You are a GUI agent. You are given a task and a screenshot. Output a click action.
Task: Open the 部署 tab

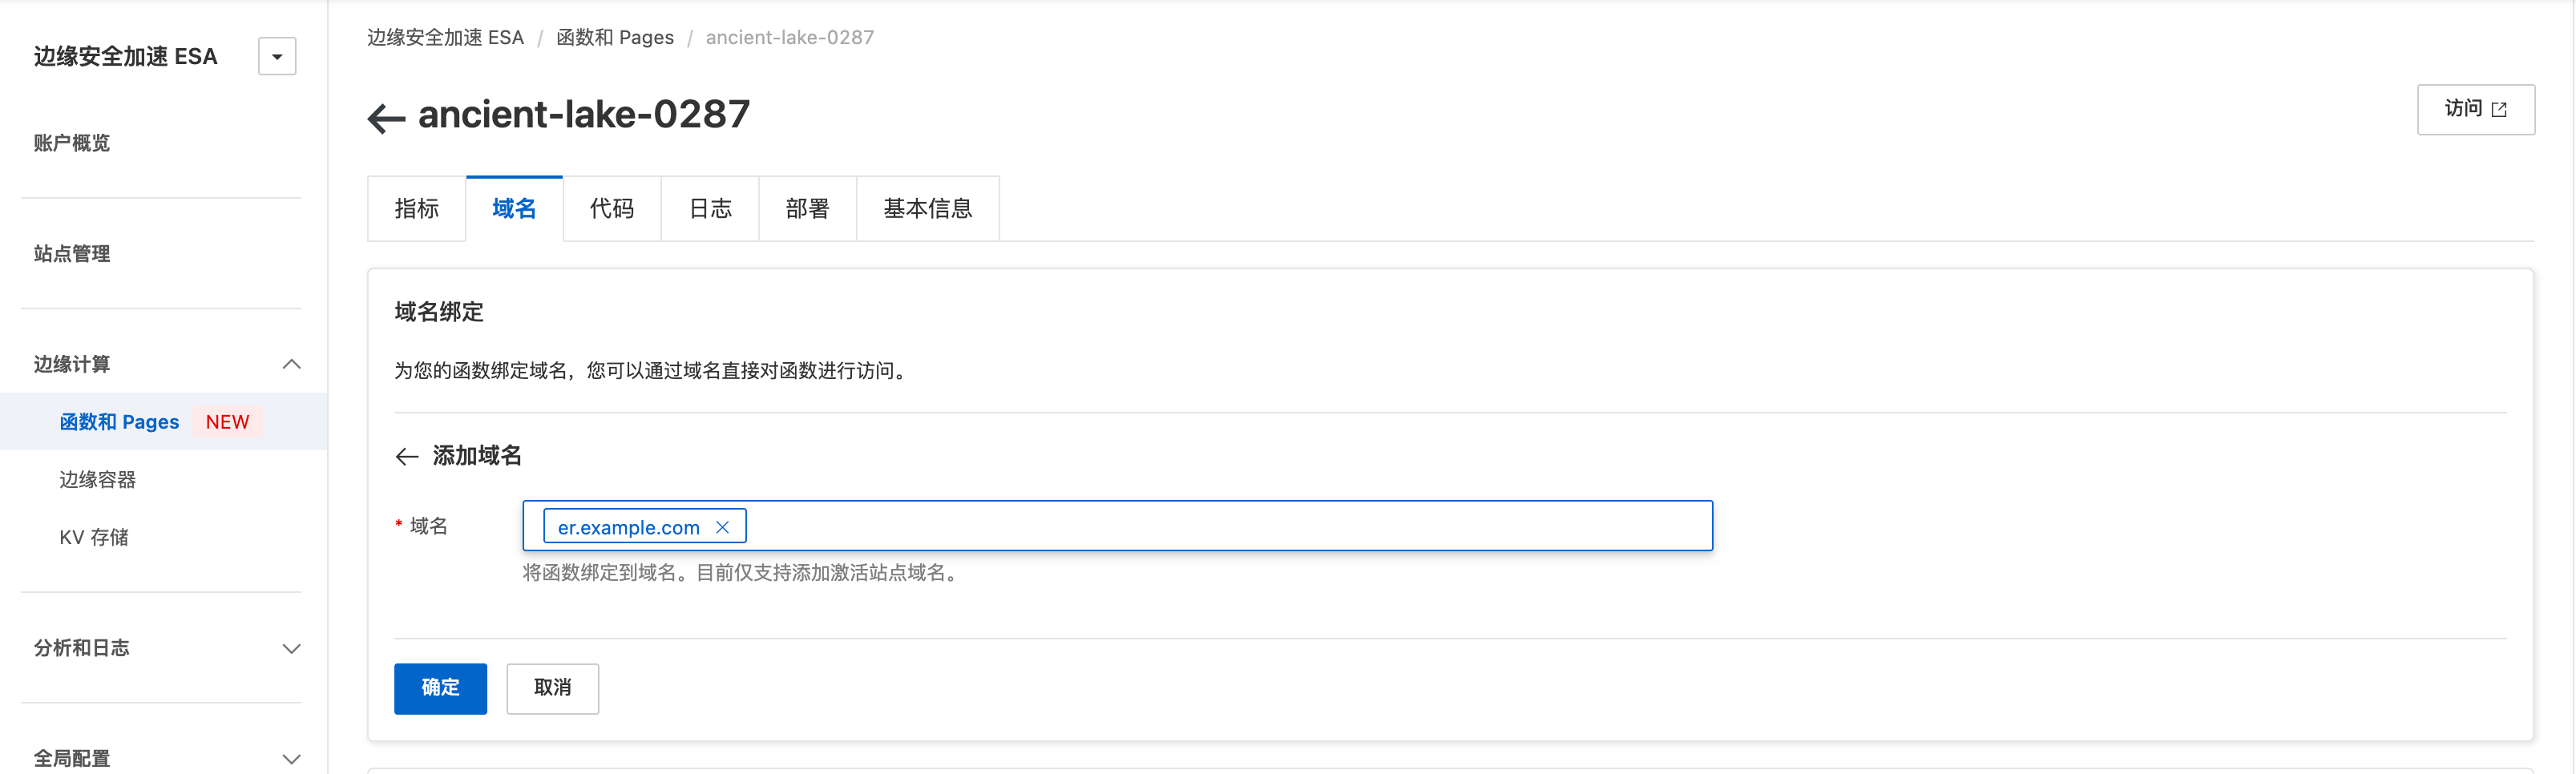[807, 209]
